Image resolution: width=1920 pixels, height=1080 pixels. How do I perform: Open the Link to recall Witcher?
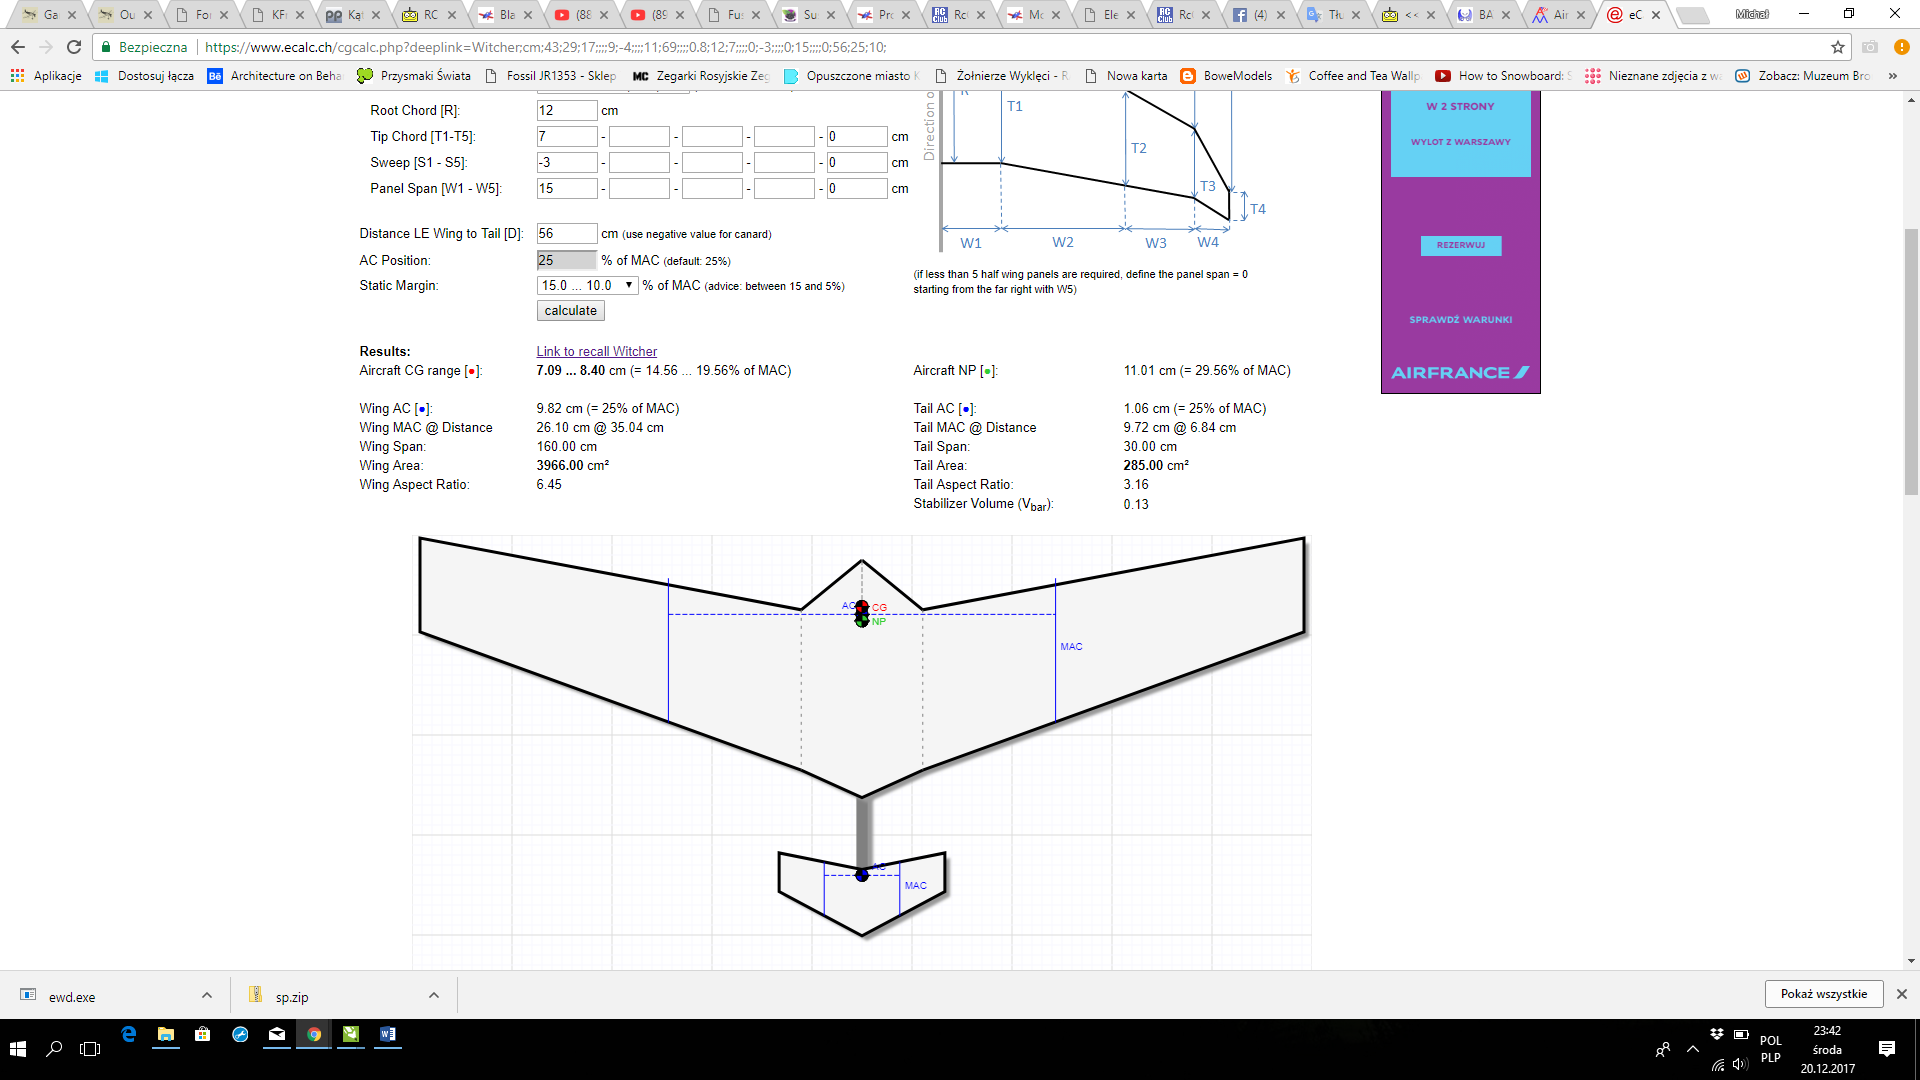[596, 351]
